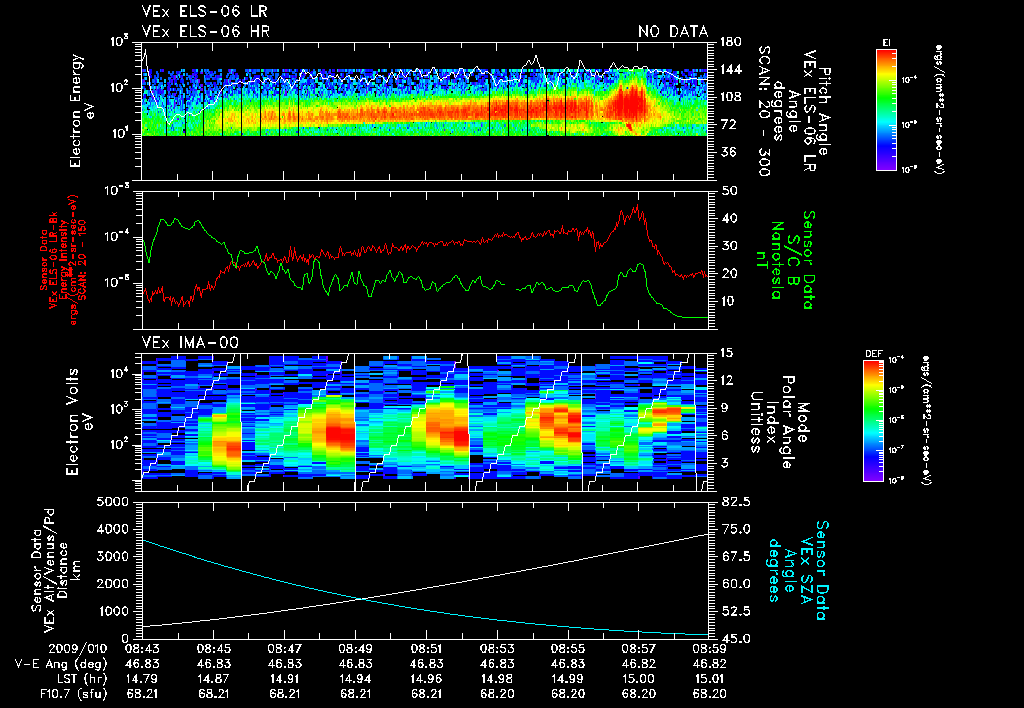Click the 08:59 time tick label
Screen dimensions: 1024x708
[x=709, y=649]
